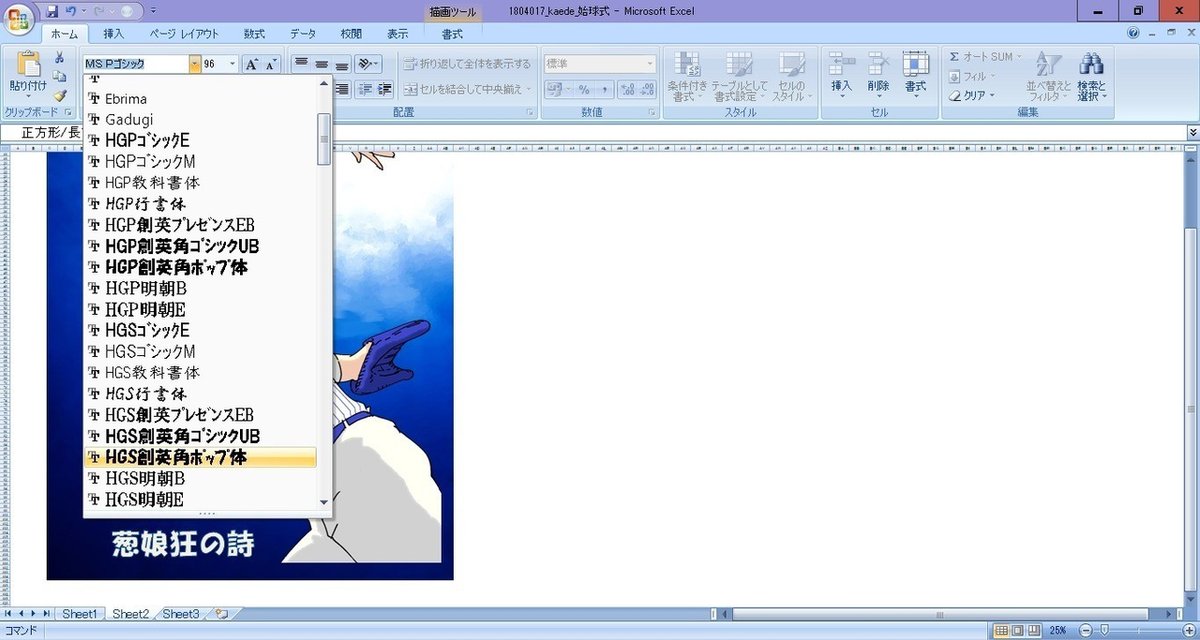Select the HGP教科書体 font
This screenshot has width=1200, height=640.
pos(200,183)
